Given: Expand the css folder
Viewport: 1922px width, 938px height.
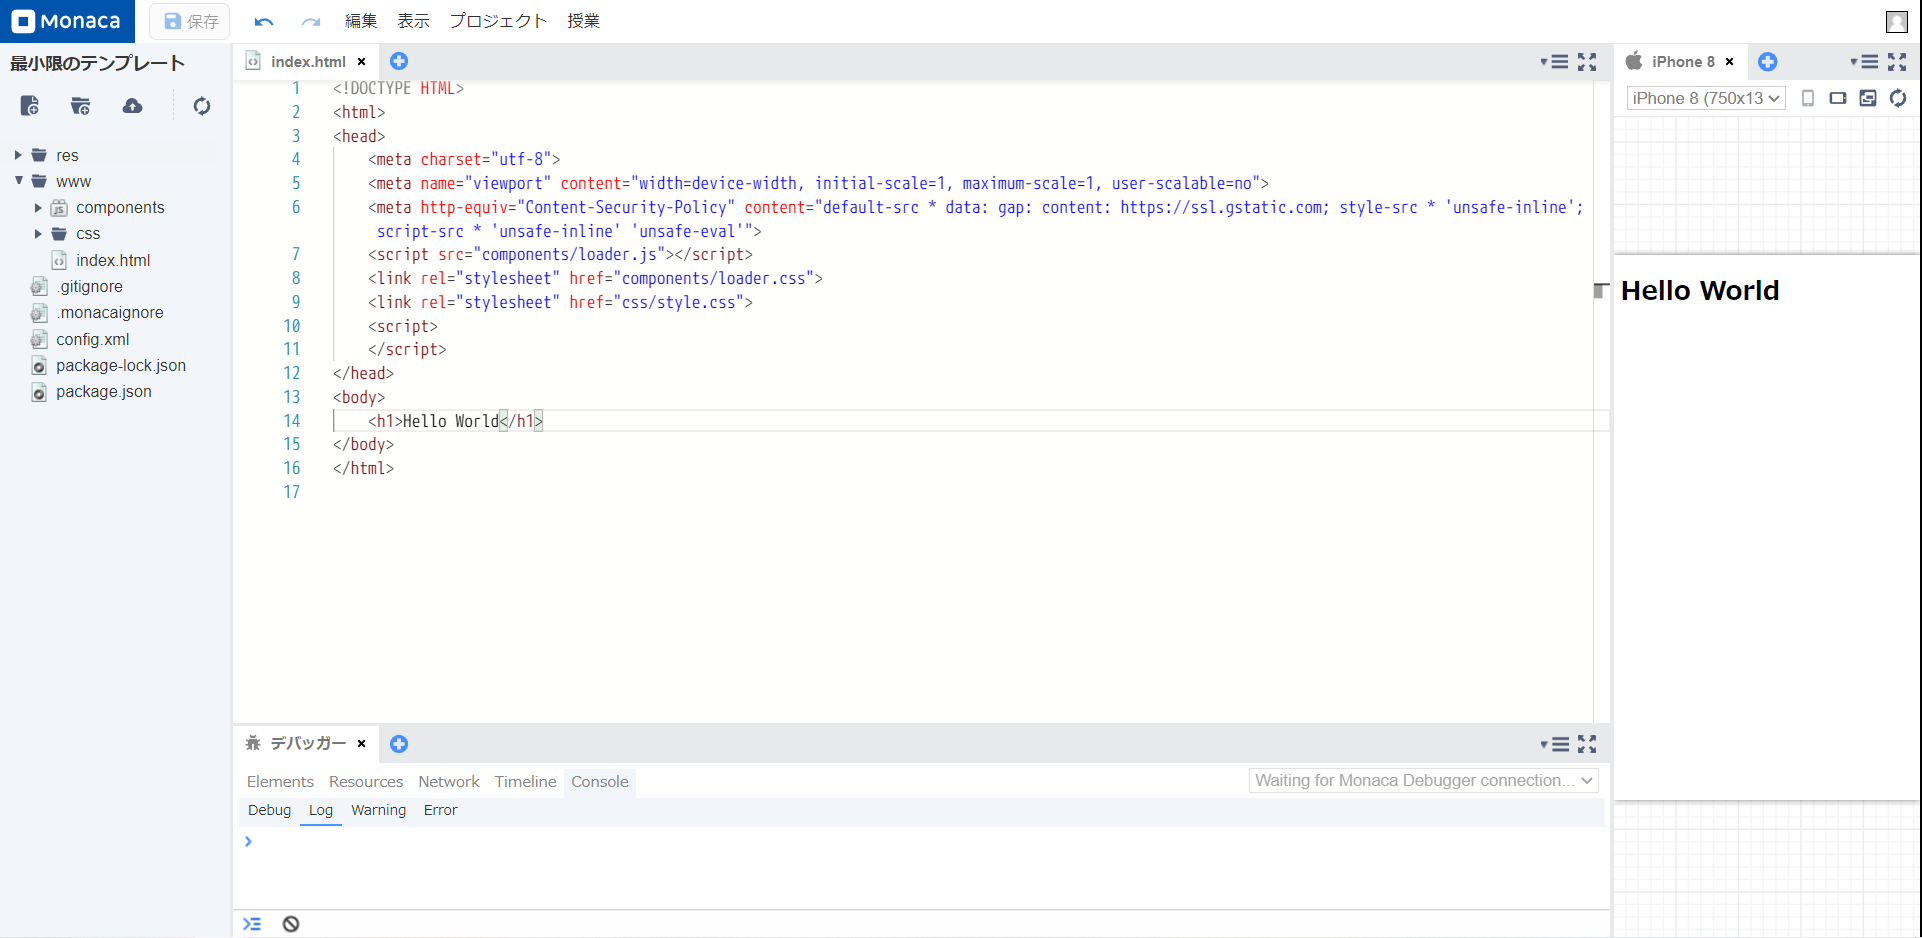Looking at the screenshot, I should (x=38, y=233).
